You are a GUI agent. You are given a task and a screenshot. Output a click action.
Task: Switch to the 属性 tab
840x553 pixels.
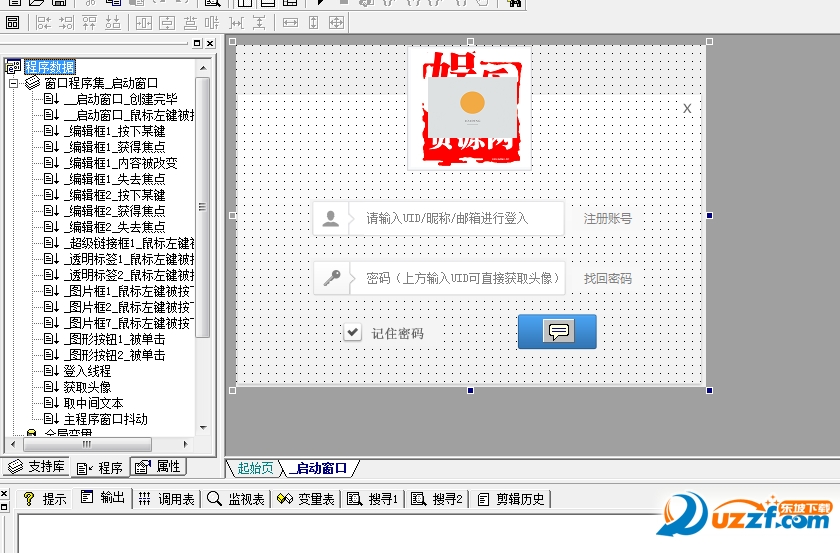pyautogui.click(x=158, y=467)
